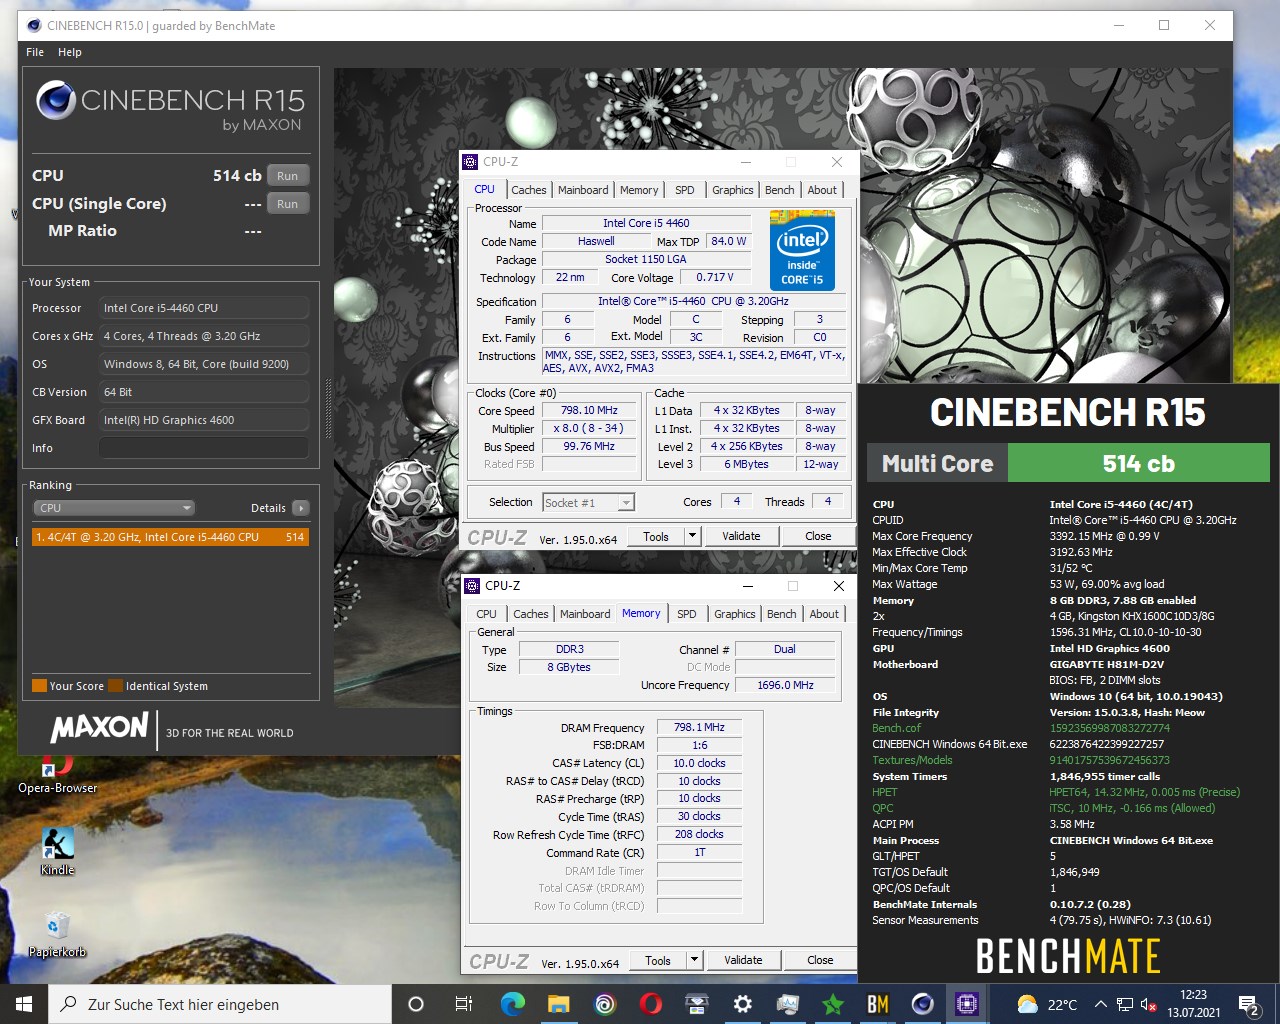Switch to CPU tab in the Memory-tab CPU-Z window
The image size is (1280, 1024).
pyautogui.click(x=486, y=614)
